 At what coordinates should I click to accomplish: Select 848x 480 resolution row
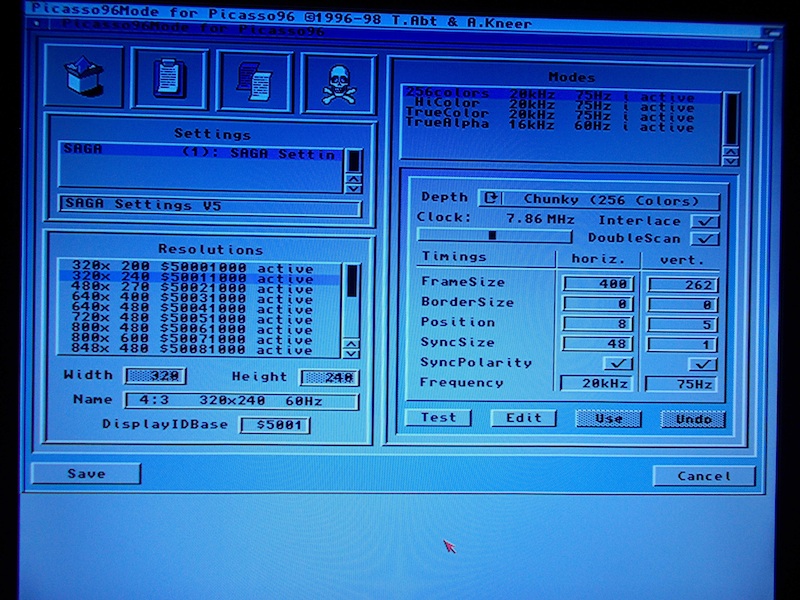(x=199, y=349)
